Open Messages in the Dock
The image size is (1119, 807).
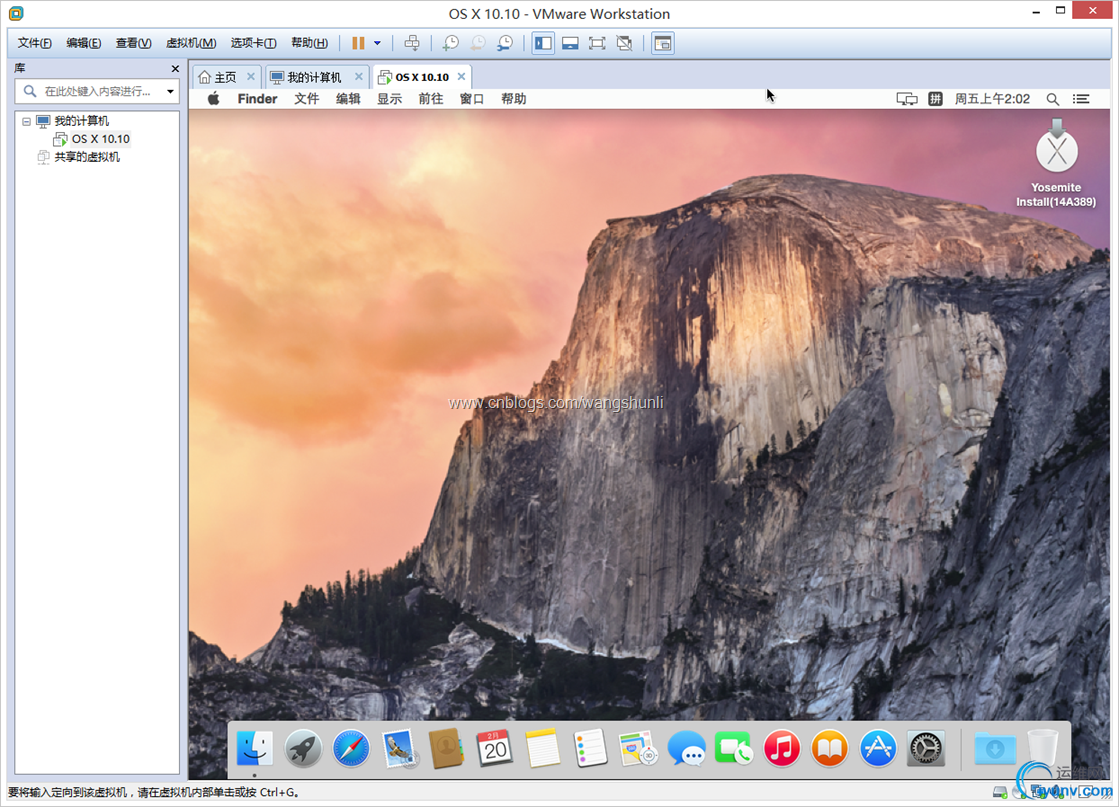[687, 748]
